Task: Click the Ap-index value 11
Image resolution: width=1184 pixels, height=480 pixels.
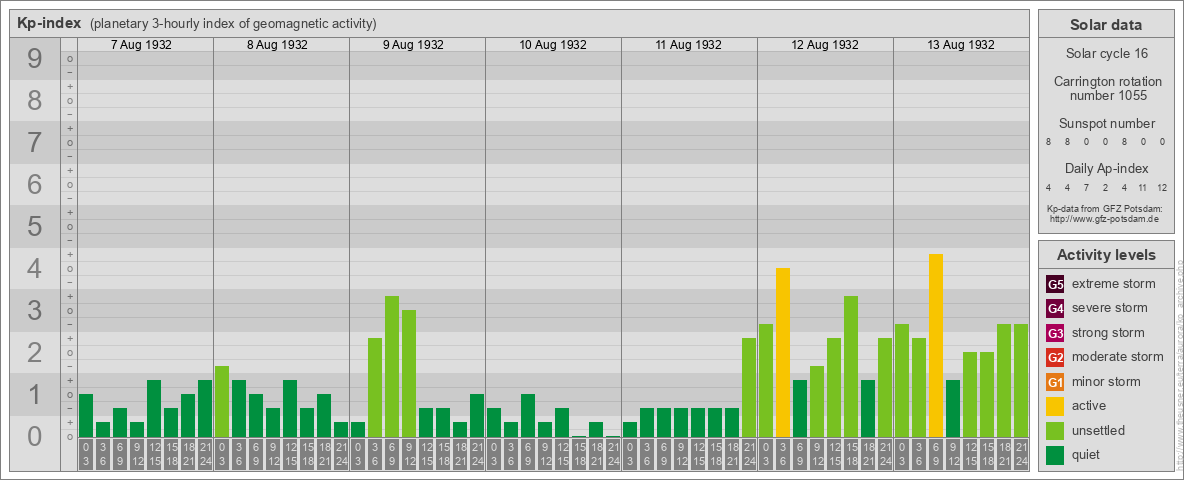Action: tap(1143, 188)
